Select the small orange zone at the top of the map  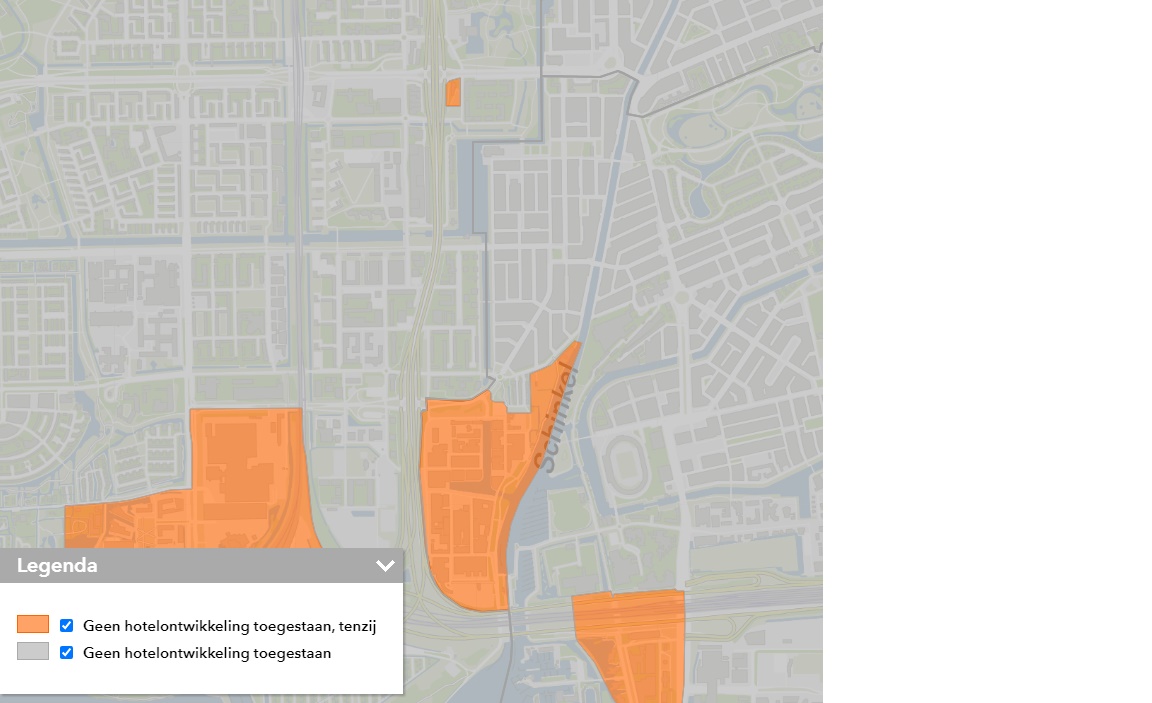click(x=453, y=93)
